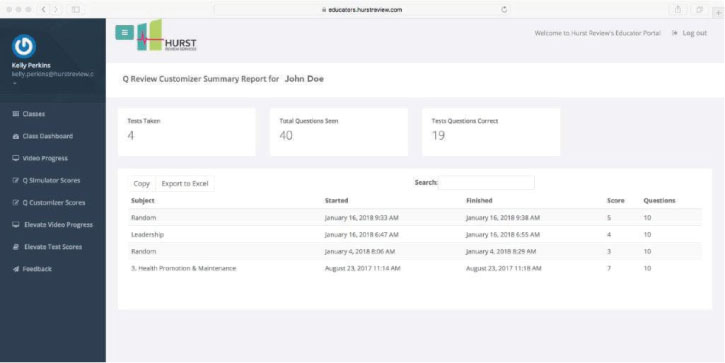The width and height of the screenshot is (725, 363).
Task: Click the Total Questions Seen card
Action: (339, 132)
